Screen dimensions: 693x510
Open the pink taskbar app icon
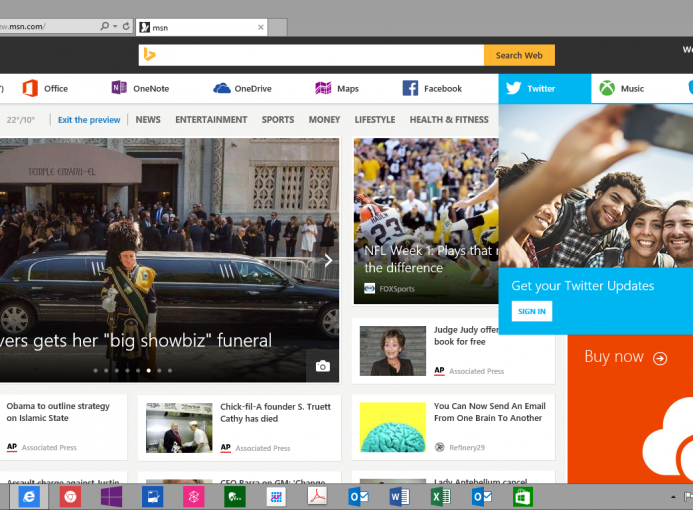click(x=194, y=497)
